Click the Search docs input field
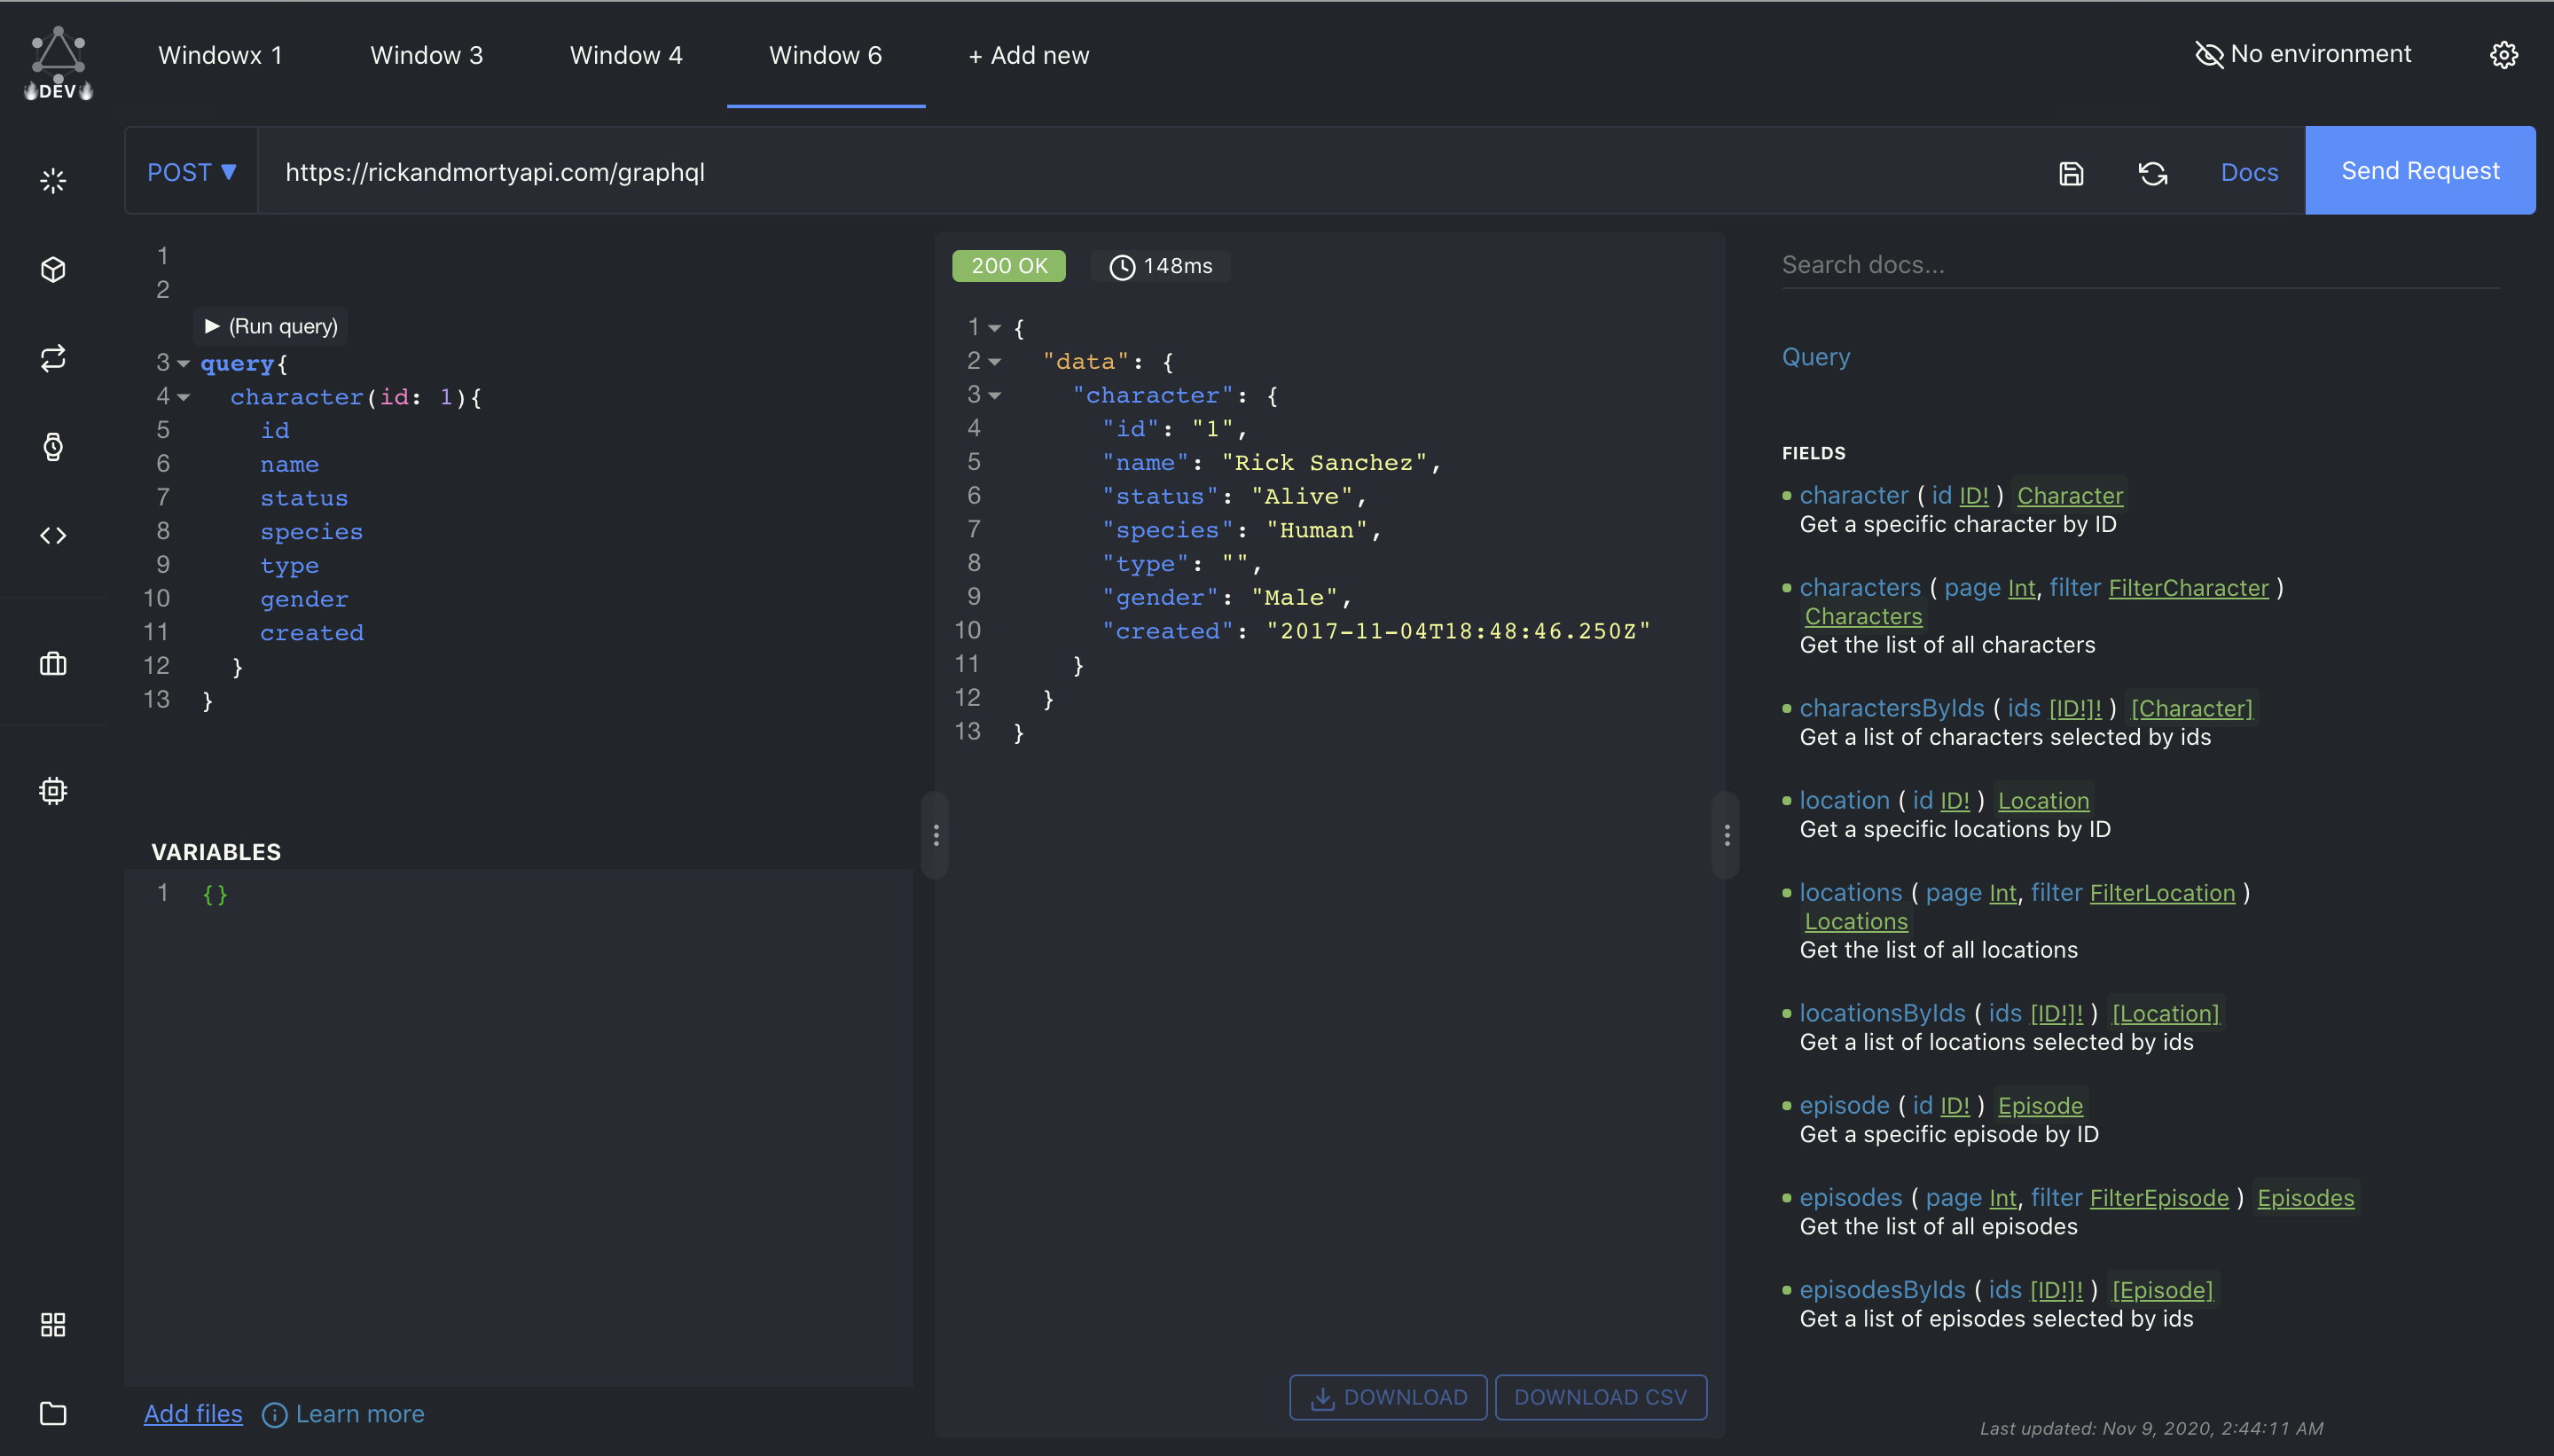 coord(2140,265)
